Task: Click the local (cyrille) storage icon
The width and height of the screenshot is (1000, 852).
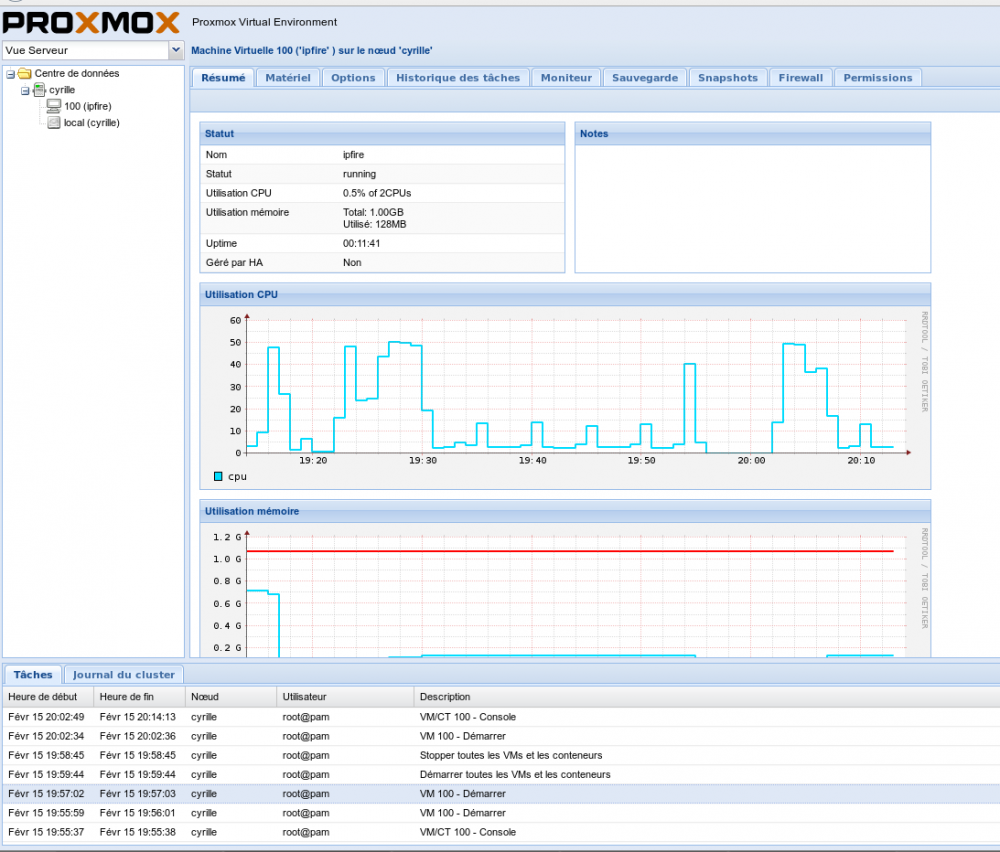Action: click(x=55, y=122)
